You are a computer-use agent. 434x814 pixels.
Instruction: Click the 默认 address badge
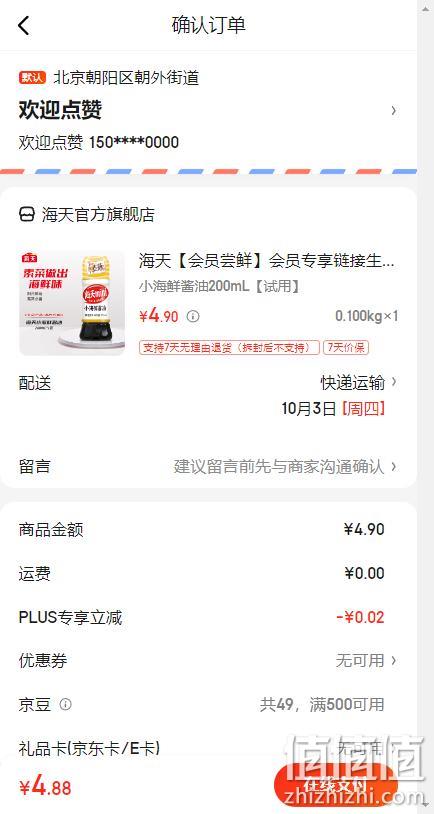(33, 78)
